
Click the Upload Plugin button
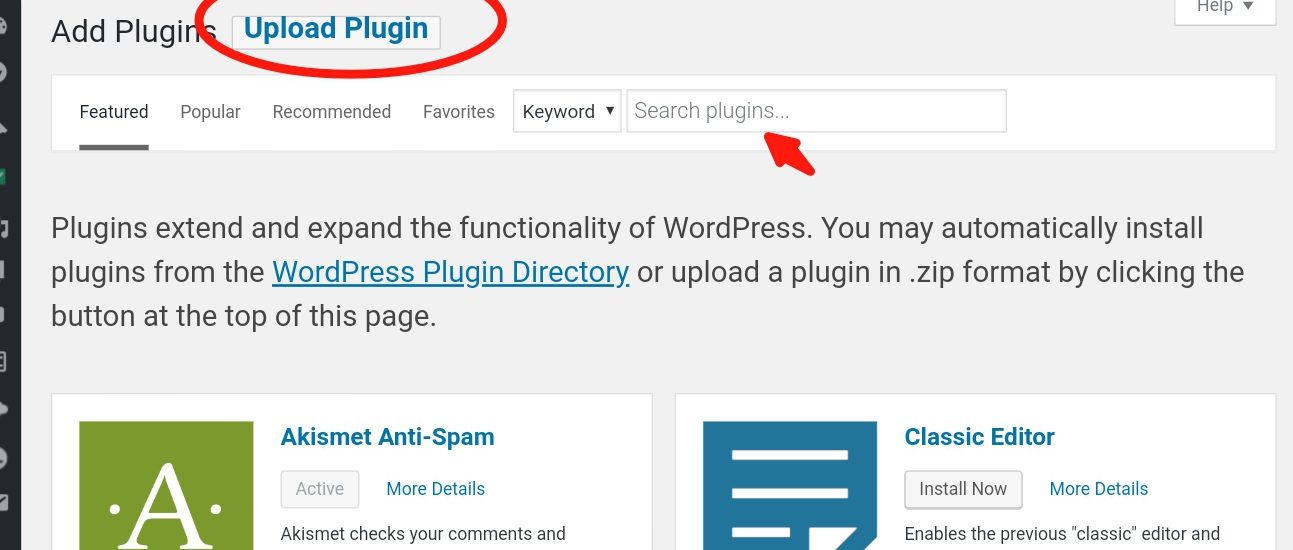(336, 30)
